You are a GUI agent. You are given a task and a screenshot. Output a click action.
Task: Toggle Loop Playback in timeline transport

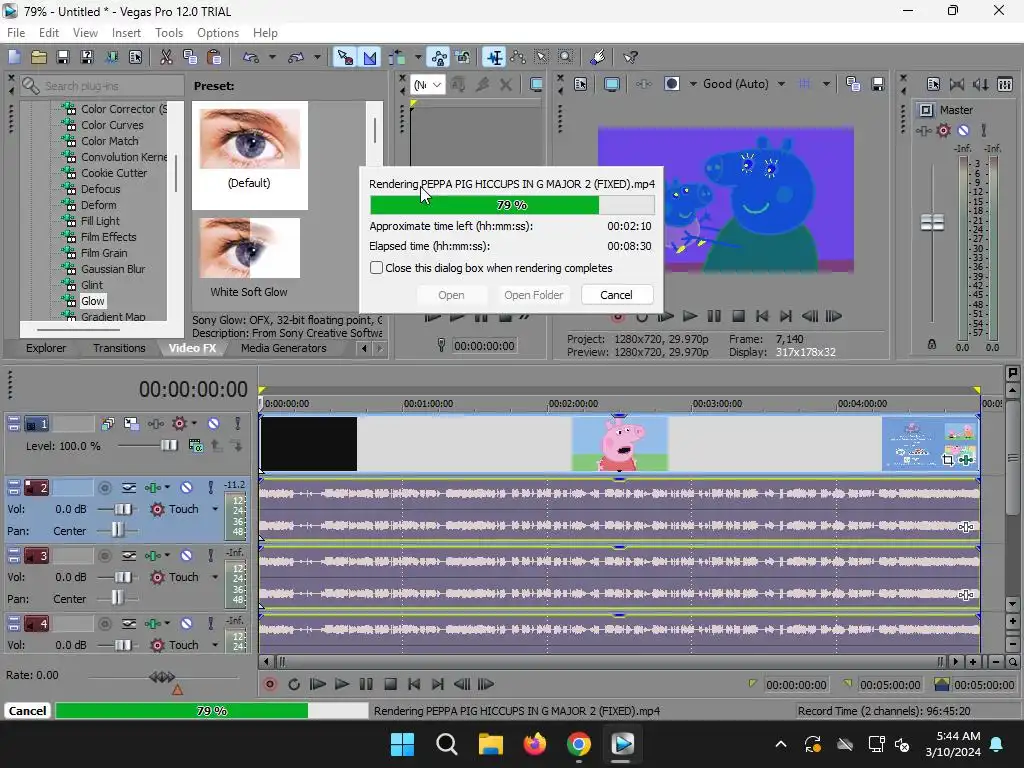[x=294, y=684]
